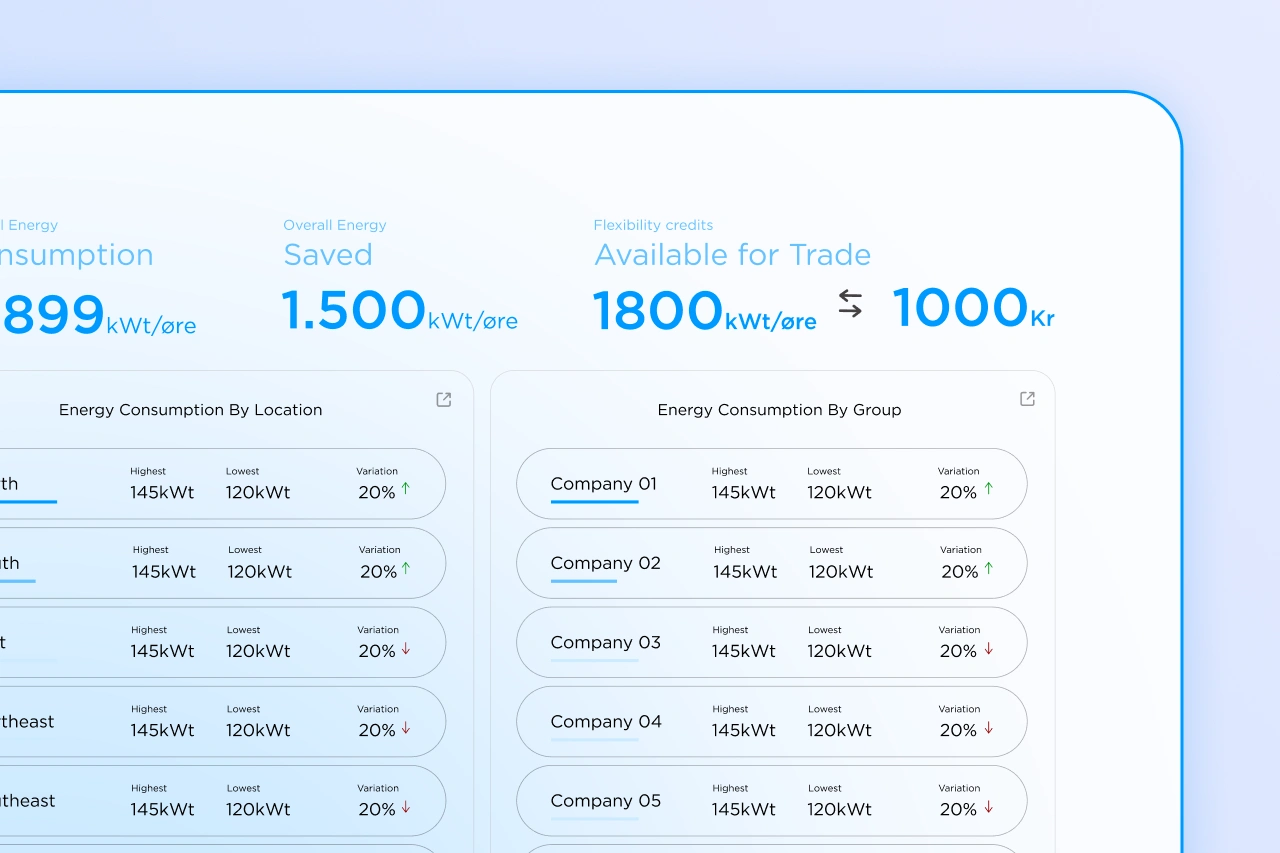
Task: Click green up arrow in Company 01 row
Action: click(x=988, y=488)
